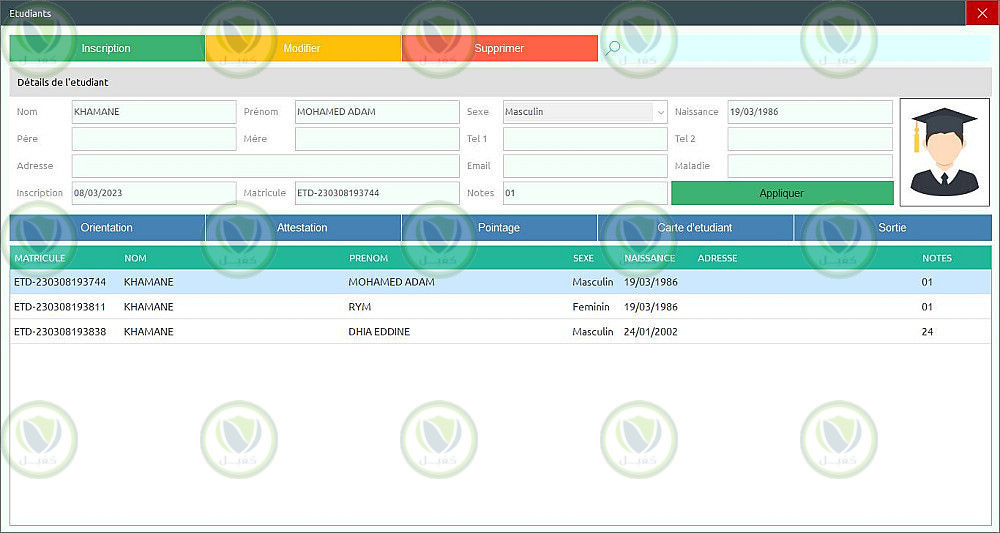Click the graduate student photo

945,152
